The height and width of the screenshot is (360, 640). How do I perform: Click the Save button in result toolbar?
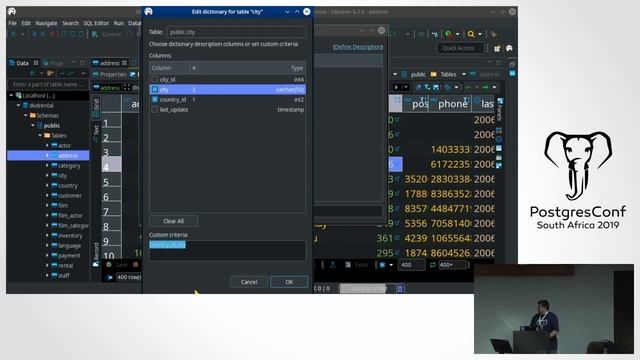[118, 265]
